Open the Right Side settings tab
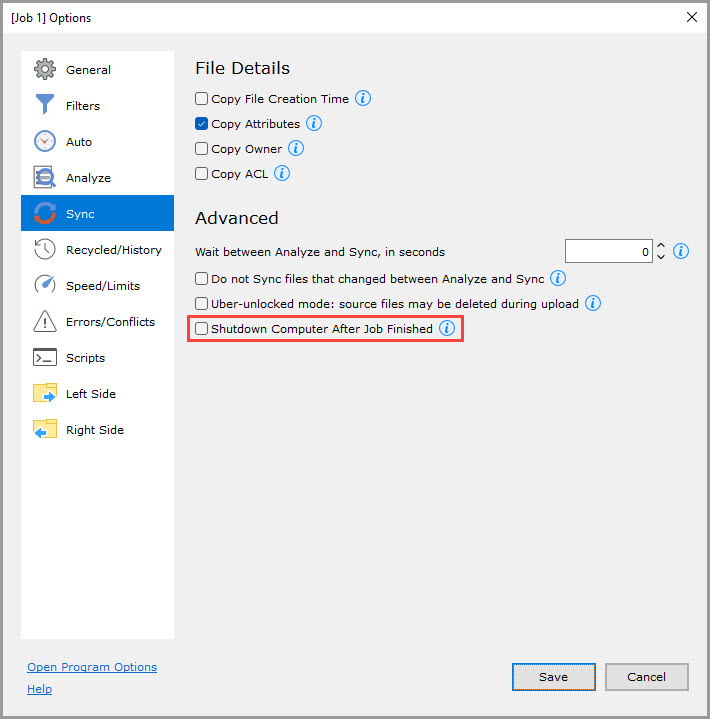 [94, 430]
